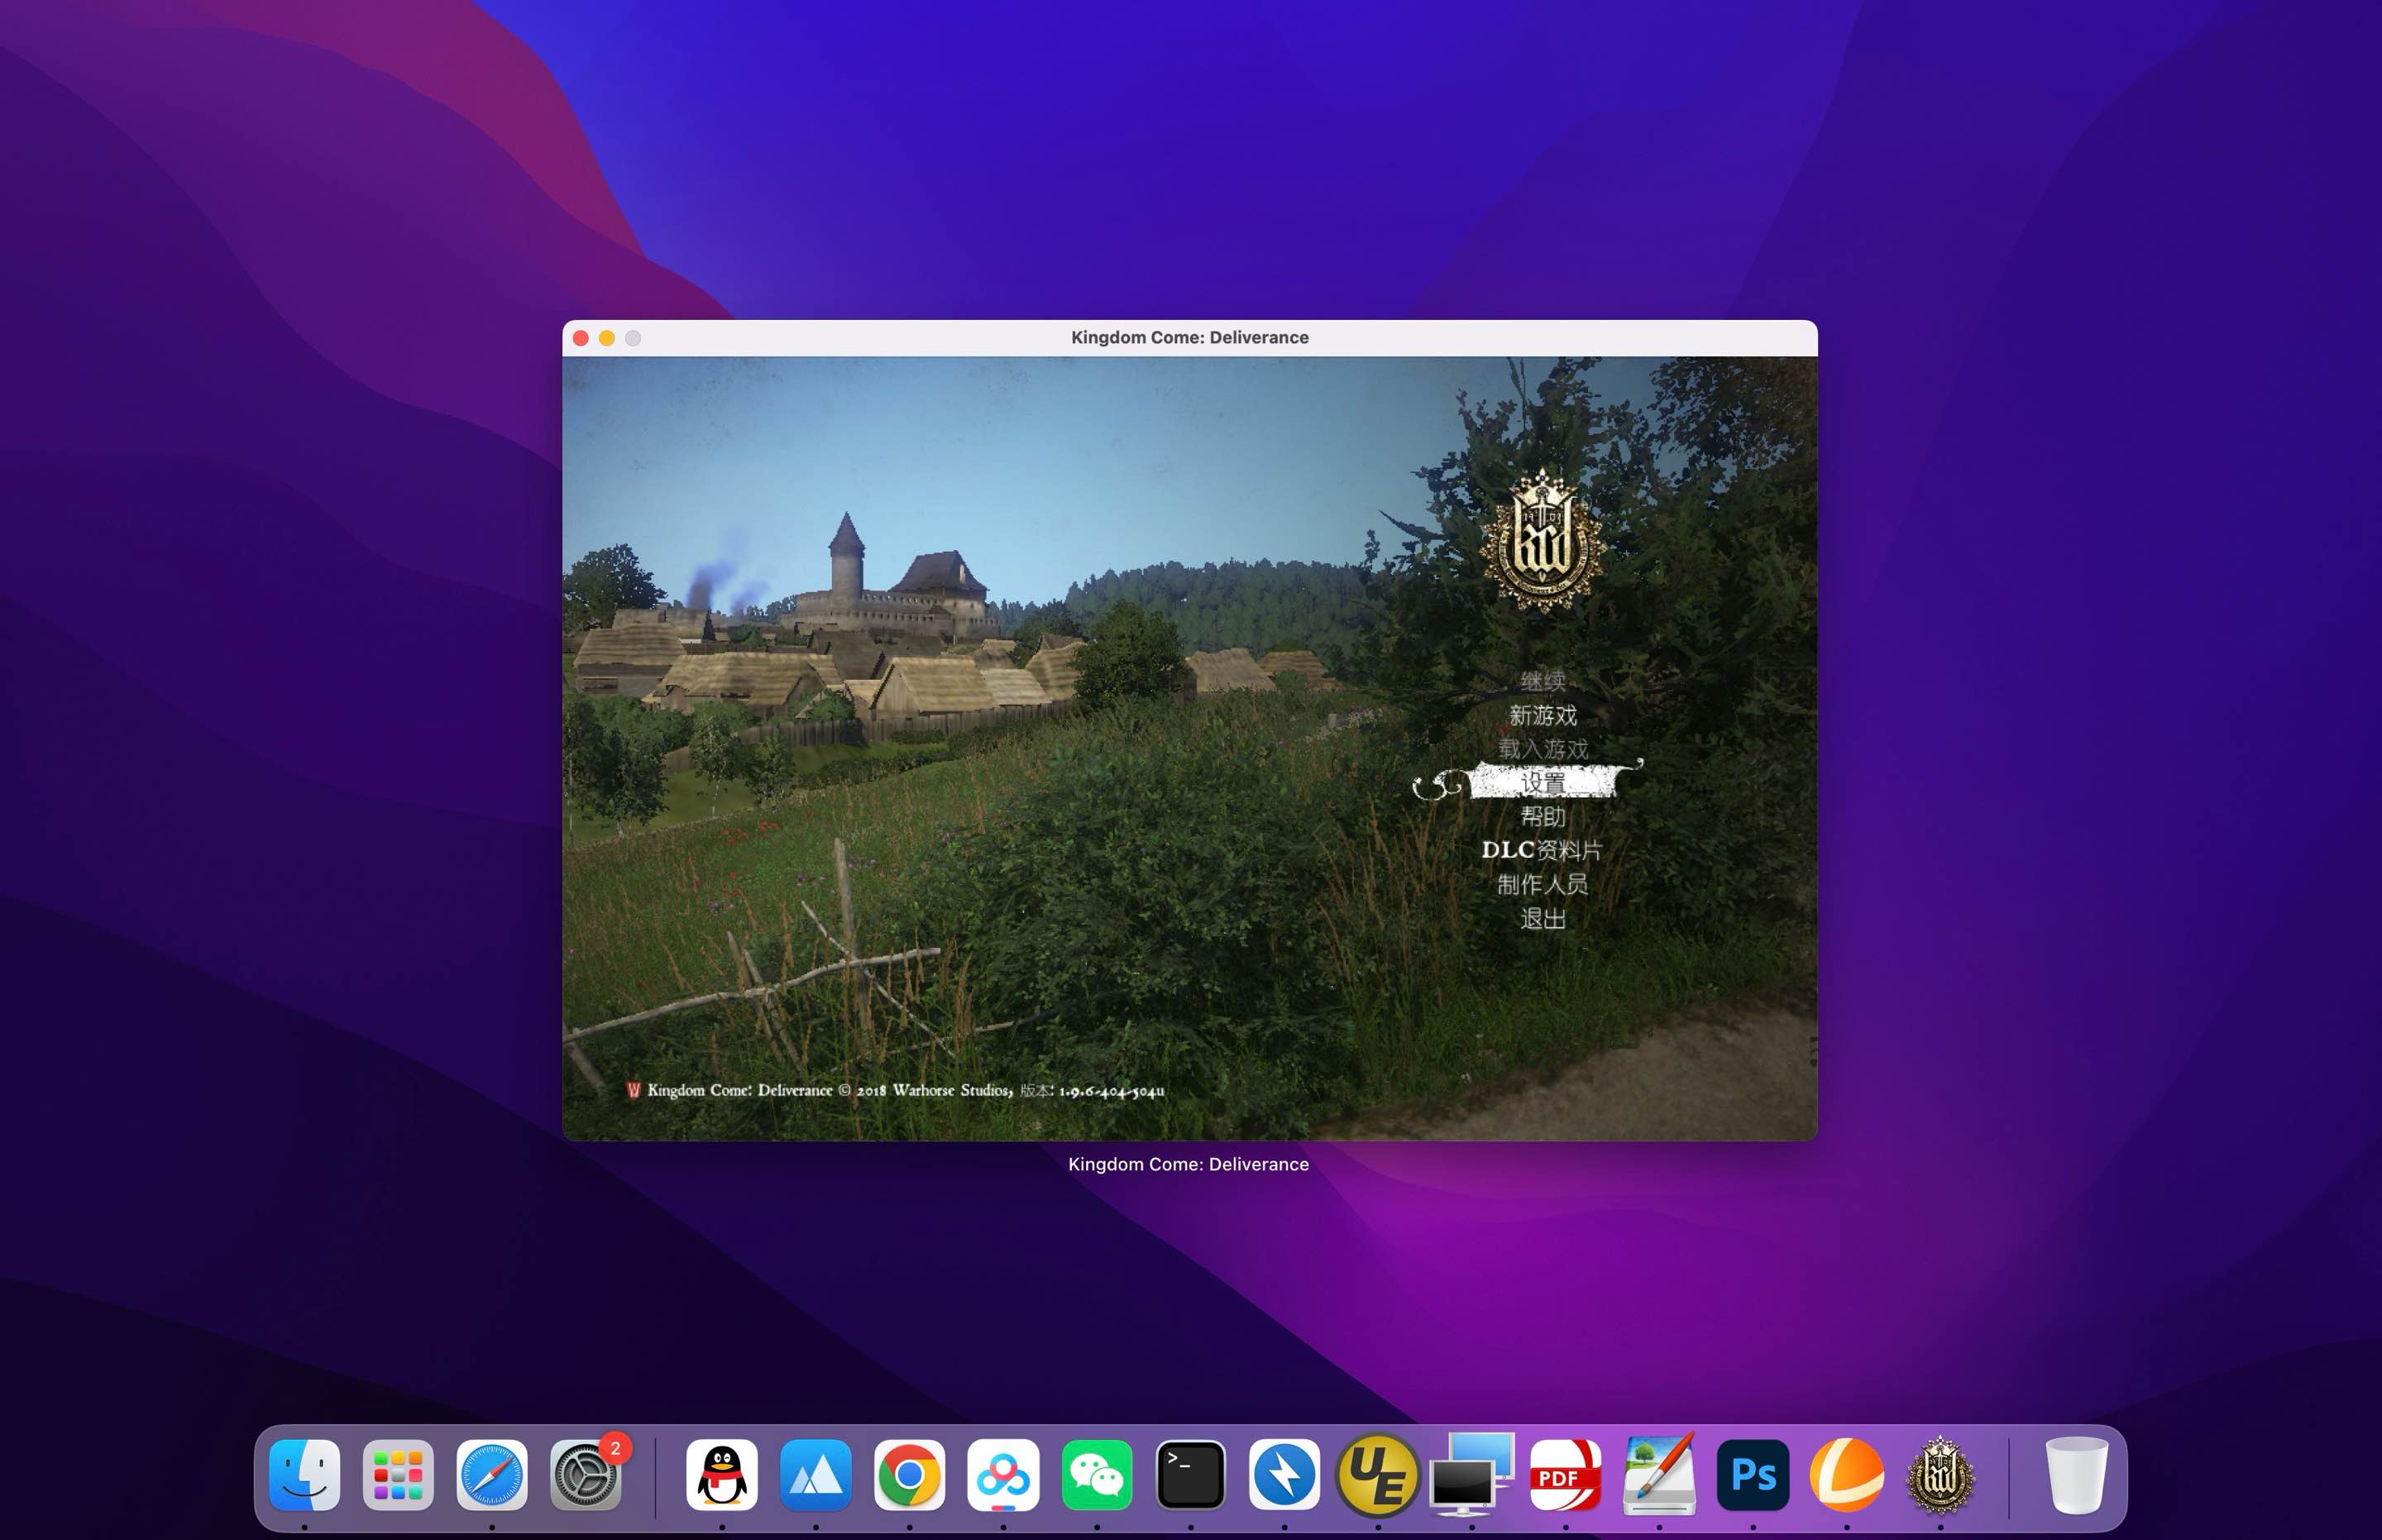2382x1540 pixels.
Task: Launch Google Chrome from the dock
Action: pyautogui.click(x=909, y=1474)
